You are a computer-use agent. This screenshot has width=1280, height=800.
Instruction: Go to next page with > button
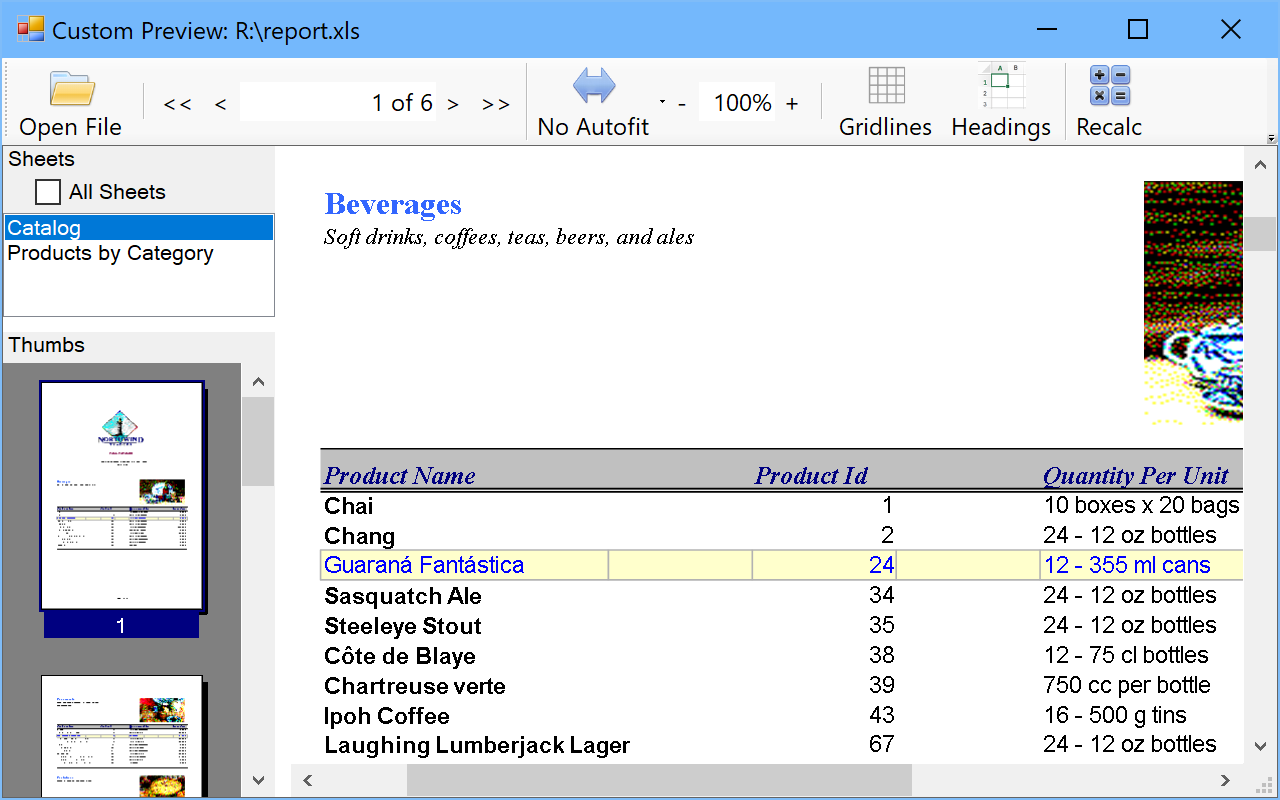click(x=453, y=104)
